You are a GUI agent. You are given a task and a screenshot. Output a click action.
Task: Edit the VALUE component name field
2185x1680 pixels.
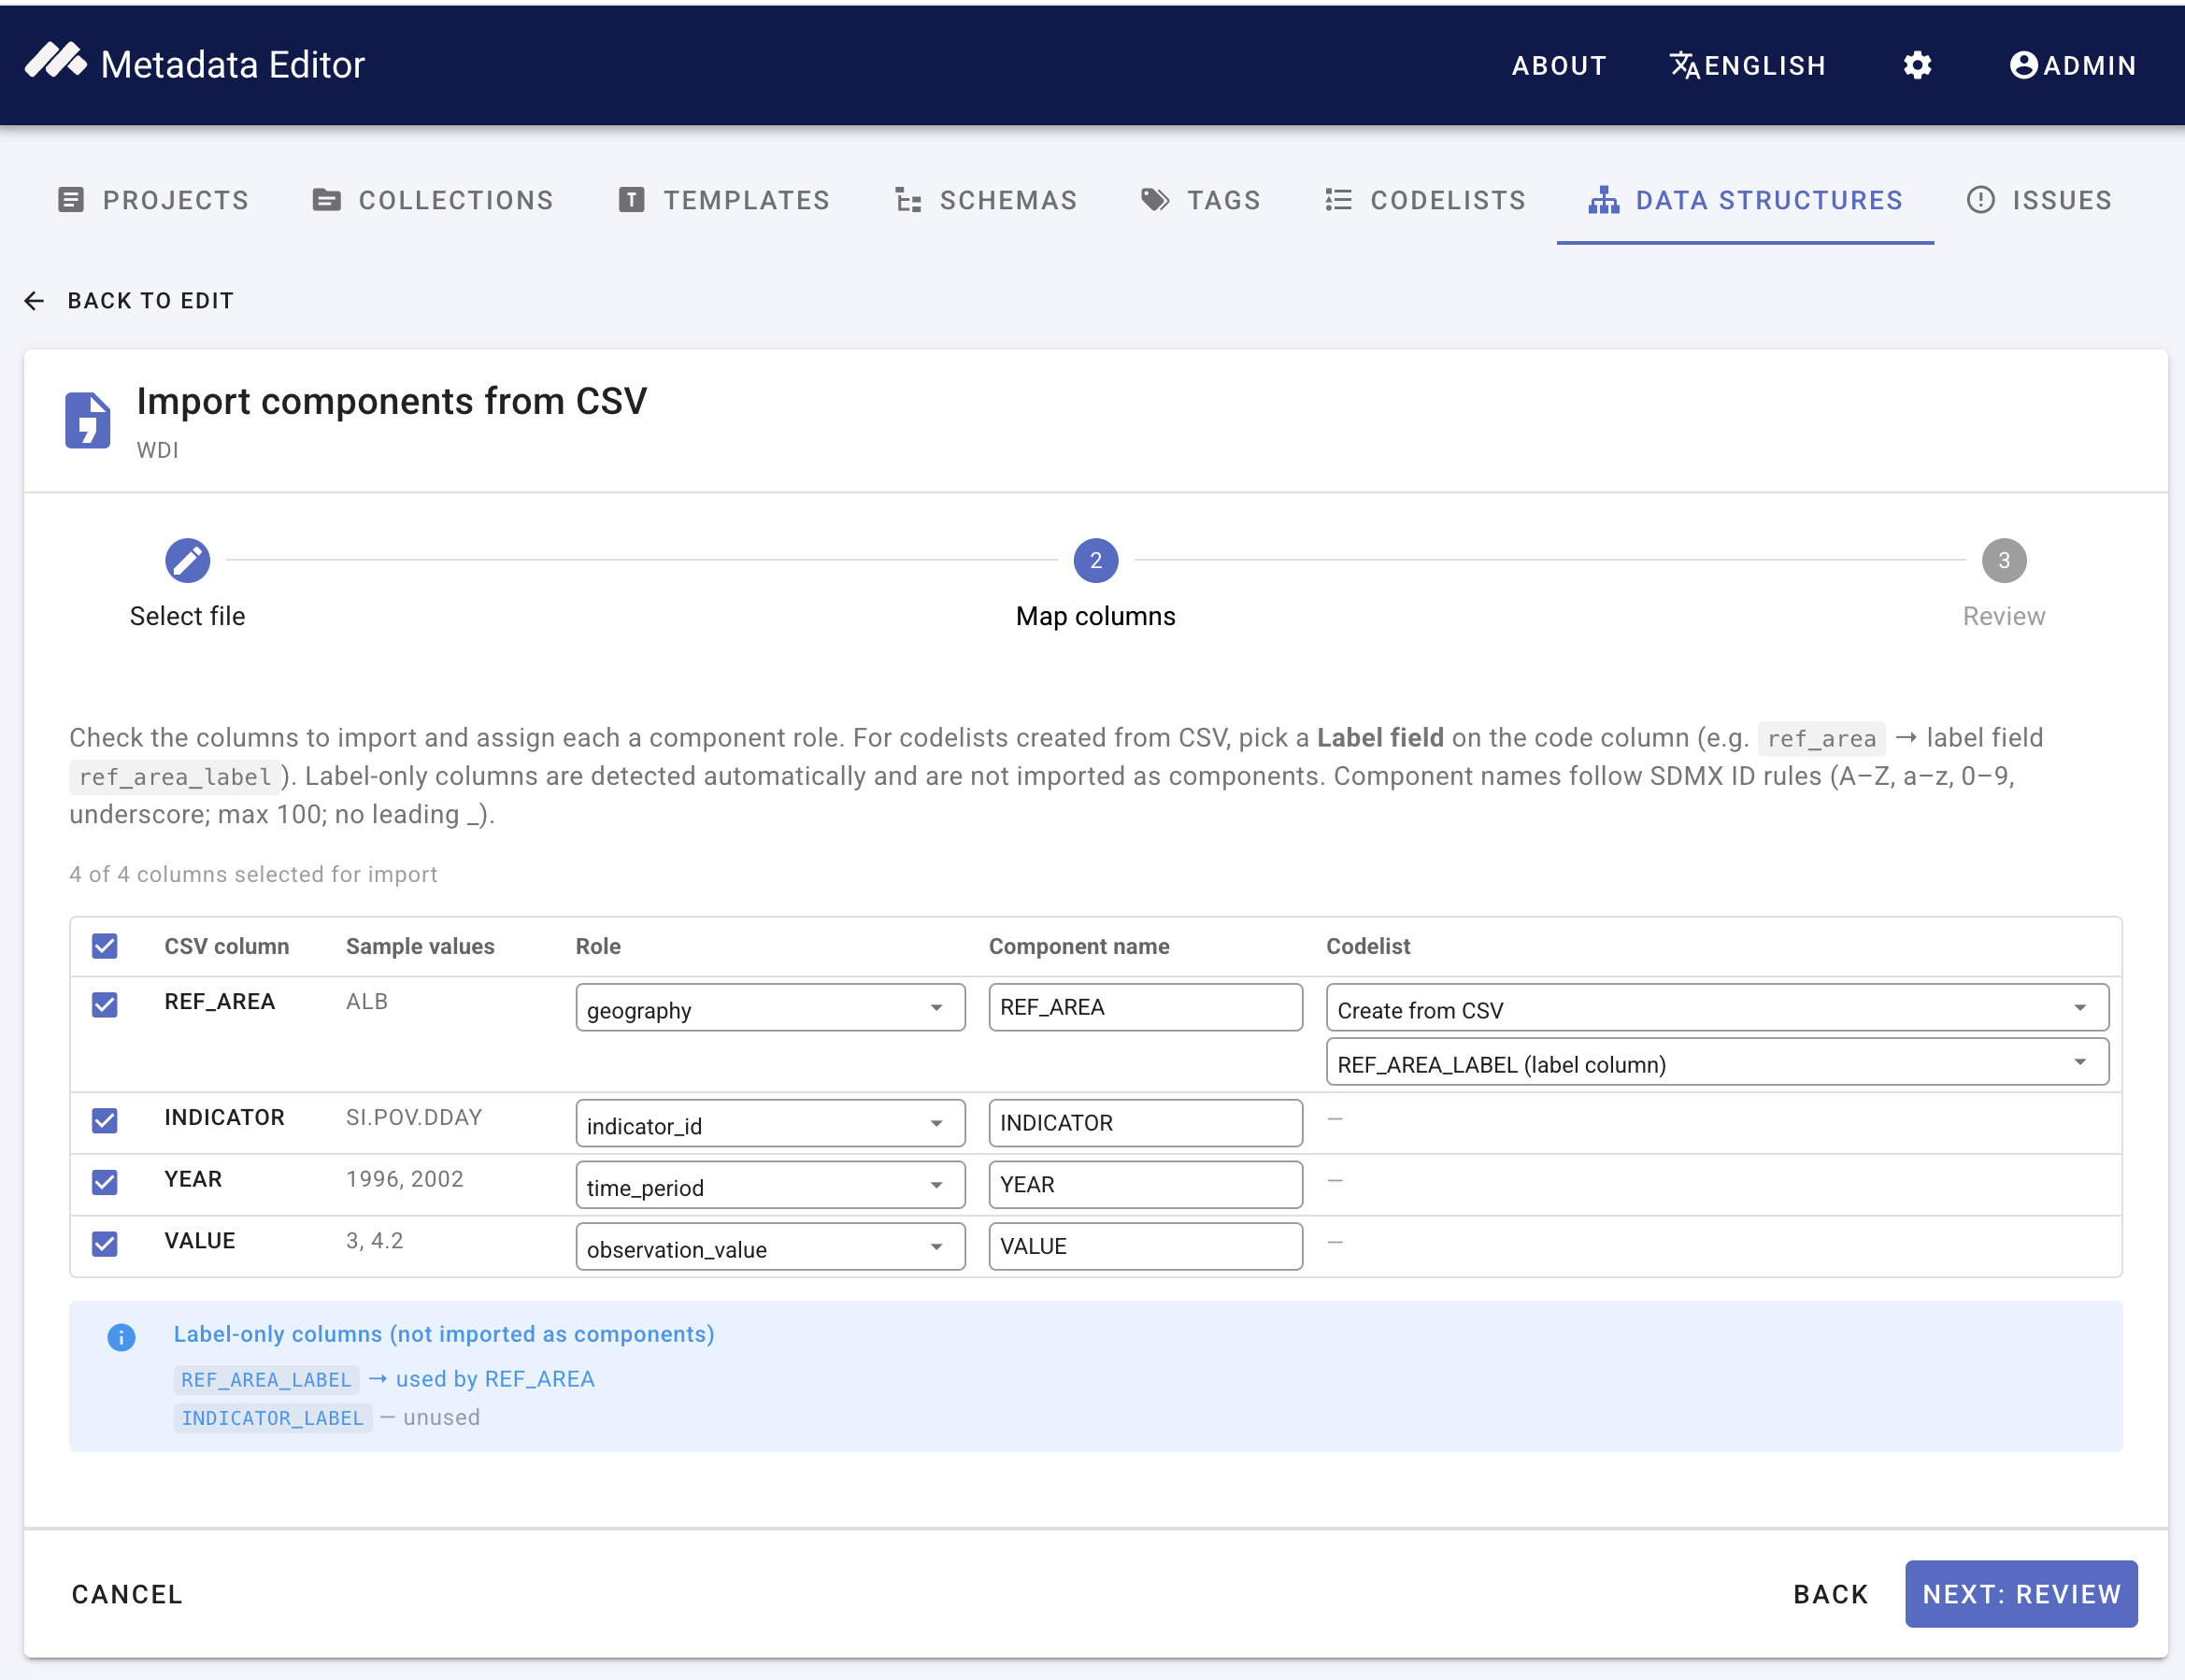click(1145, 1247)
